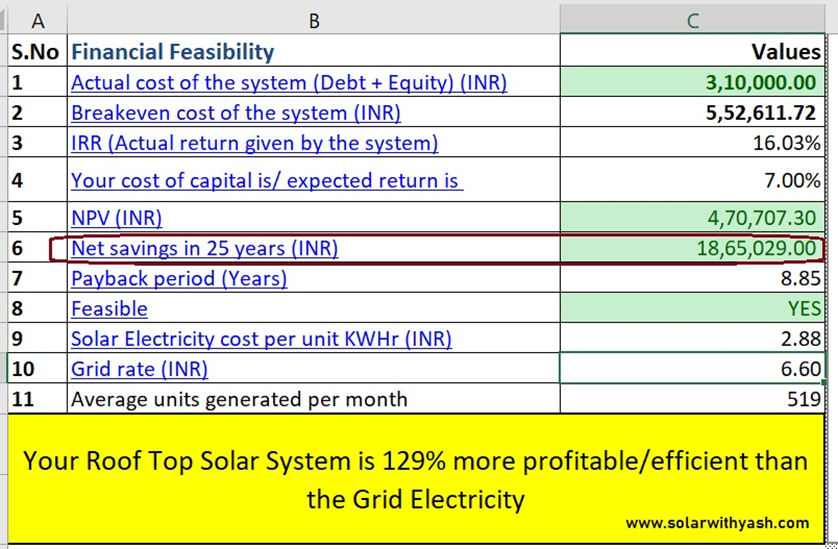
Task: Click cost of capital value 7.00%
Action: tap(692, 181)
